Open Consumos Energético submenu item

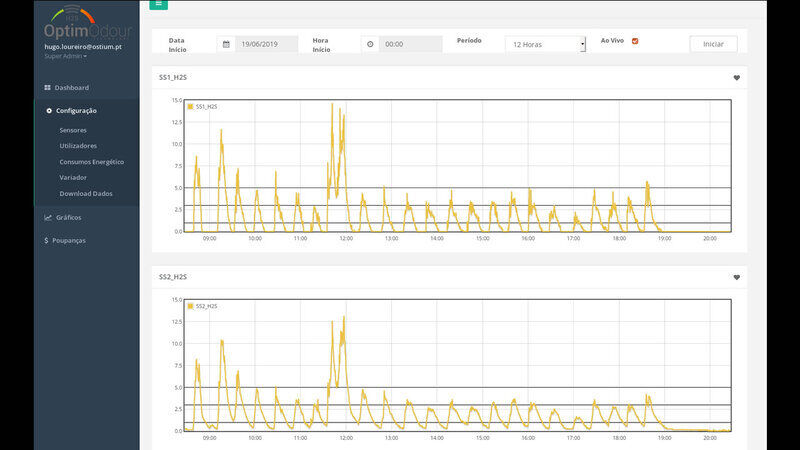[x=92, y=162]
